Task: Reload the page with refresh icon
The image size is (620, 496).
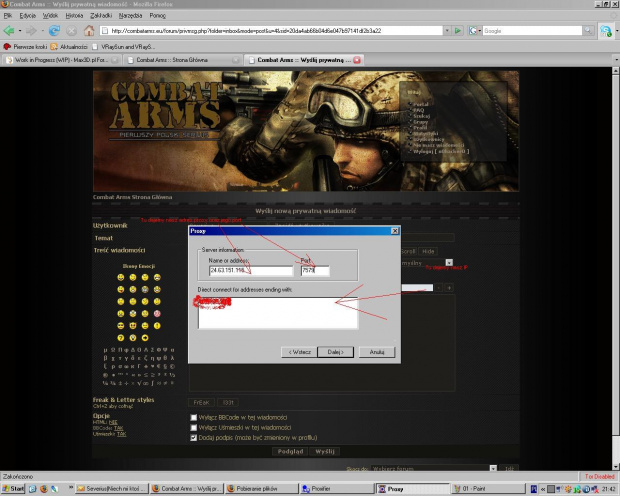Action: tap(54, 30)
